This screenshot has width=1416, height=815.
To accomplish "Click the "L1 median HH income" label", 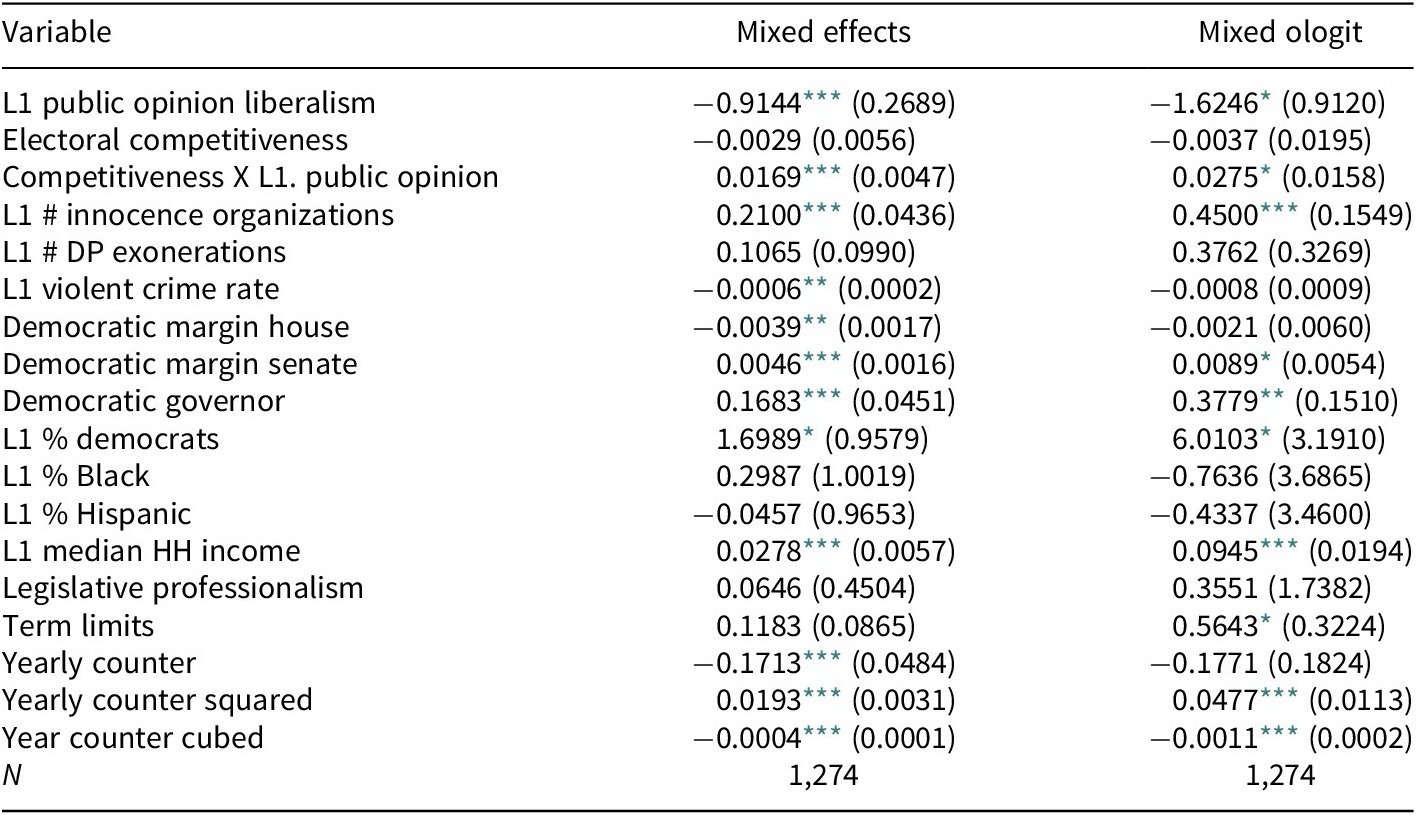I will [151, 551].
